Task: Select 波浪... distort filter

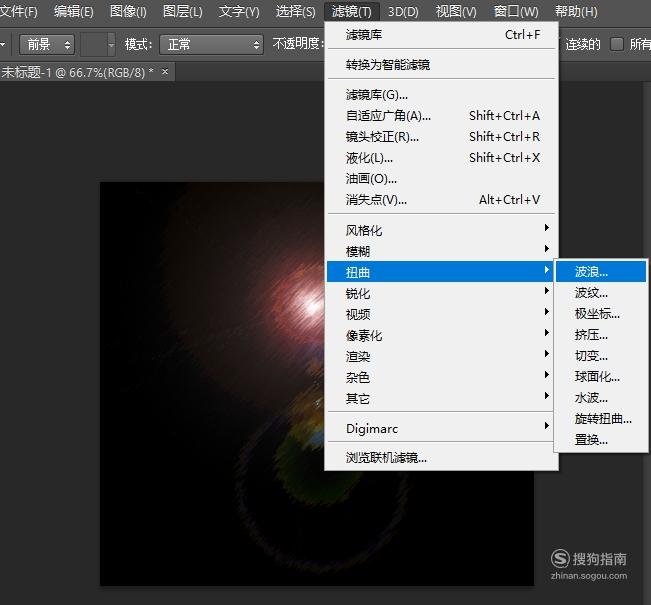Action: click(x=601, y=272)
